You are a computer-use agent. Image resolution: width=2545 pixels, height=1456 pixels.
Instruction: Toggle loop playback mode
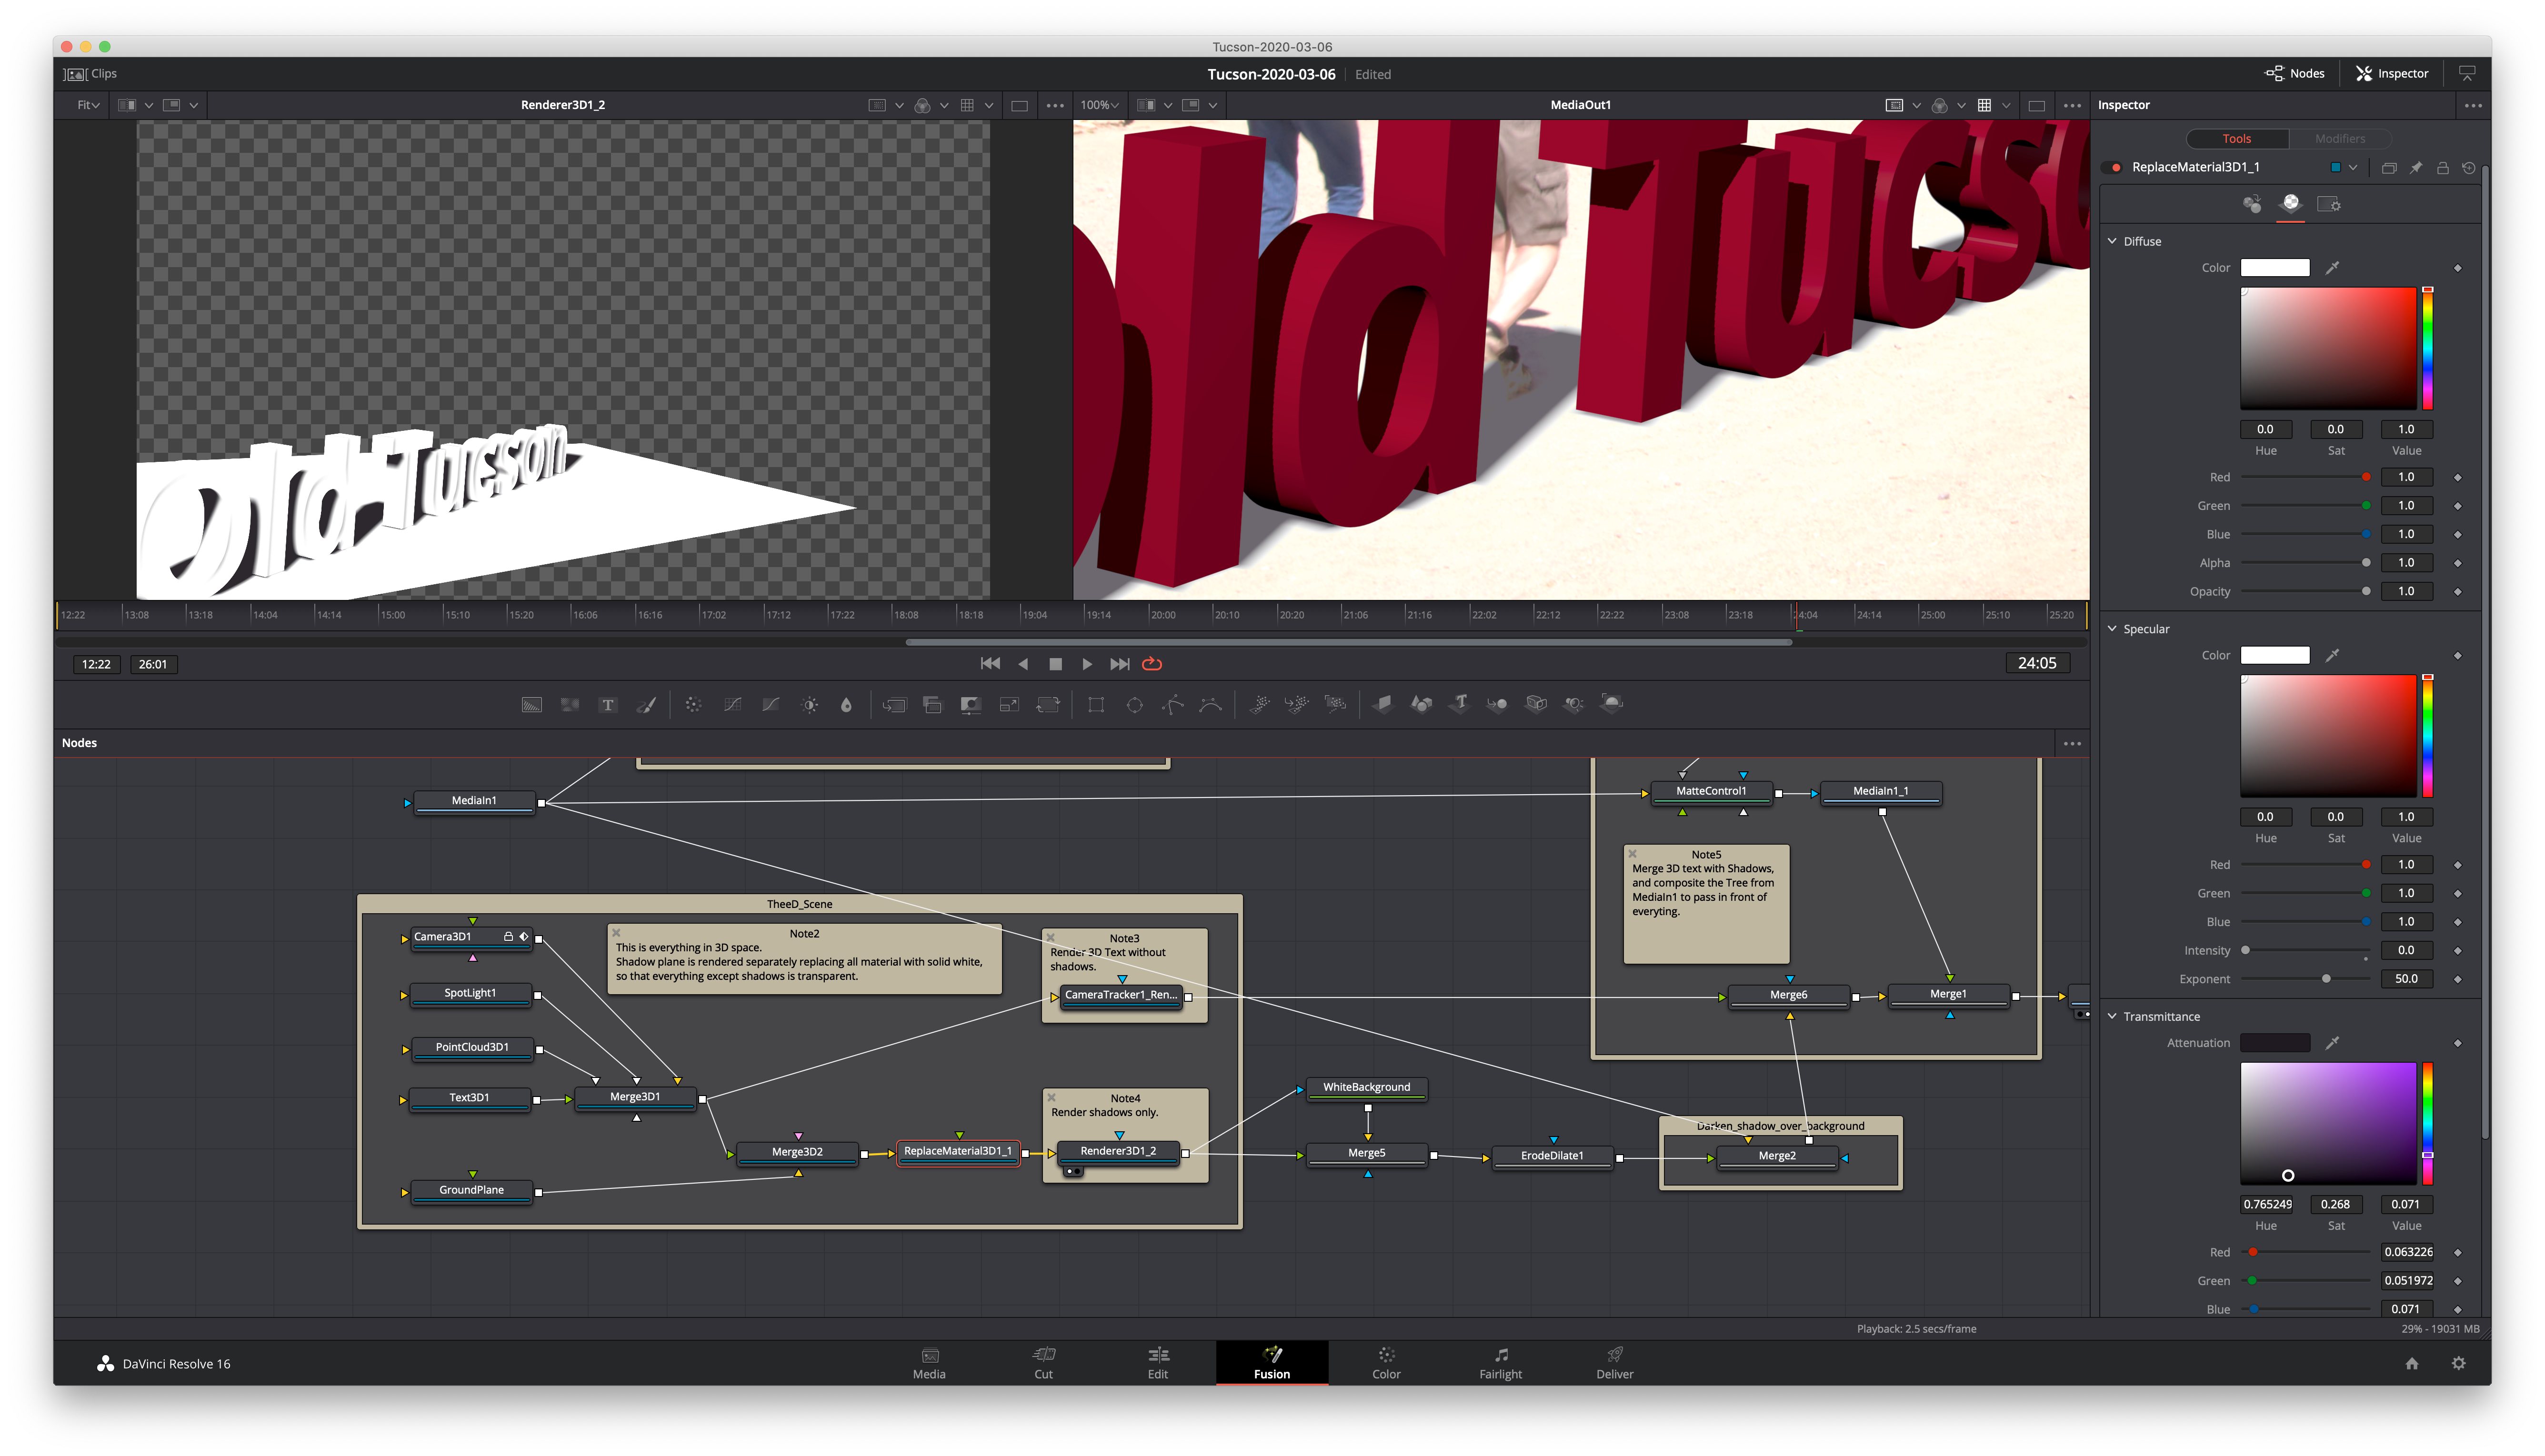click(1152, 664)
